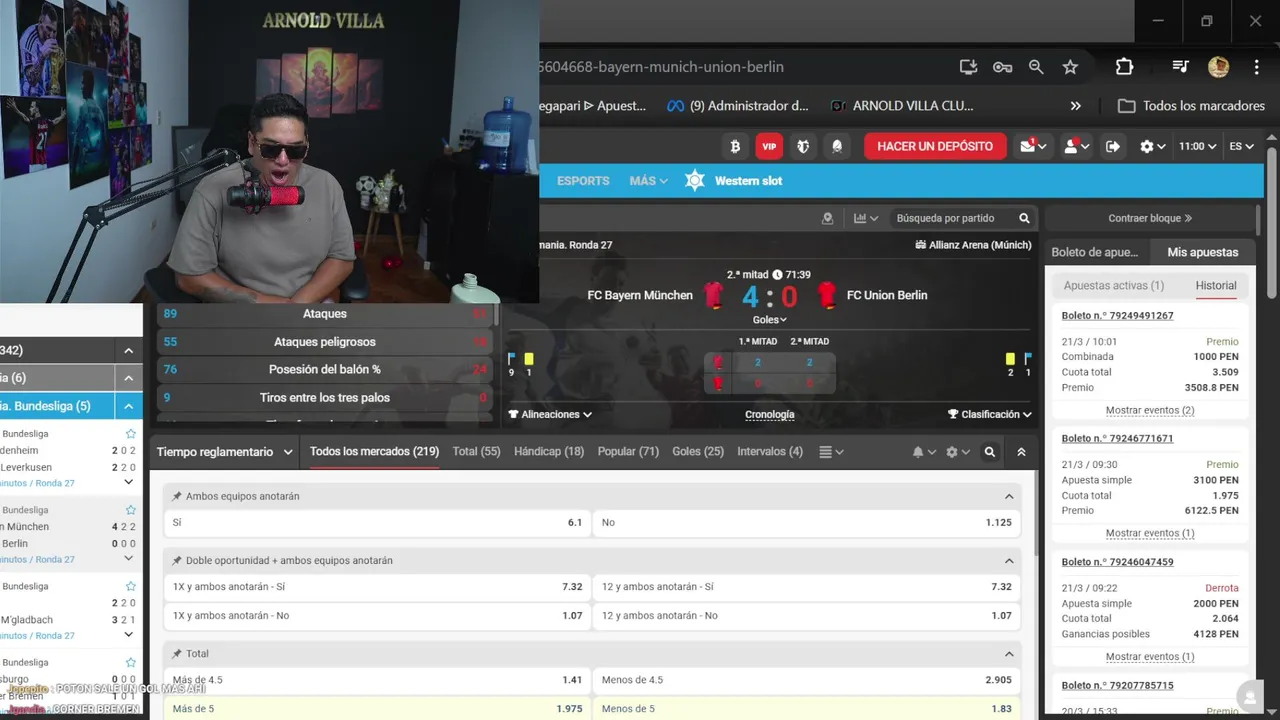The image size is (1280, 720).
Task: Pin the 'Doble oportunidad + ambos equipos anotarán' market
Action: (x=177, y=560)
